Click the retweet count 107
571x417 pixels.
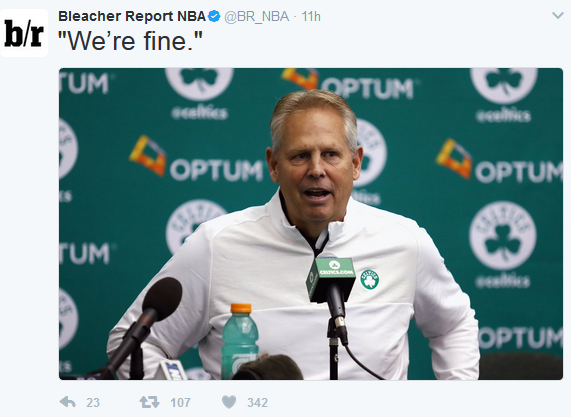coord(180,402)
